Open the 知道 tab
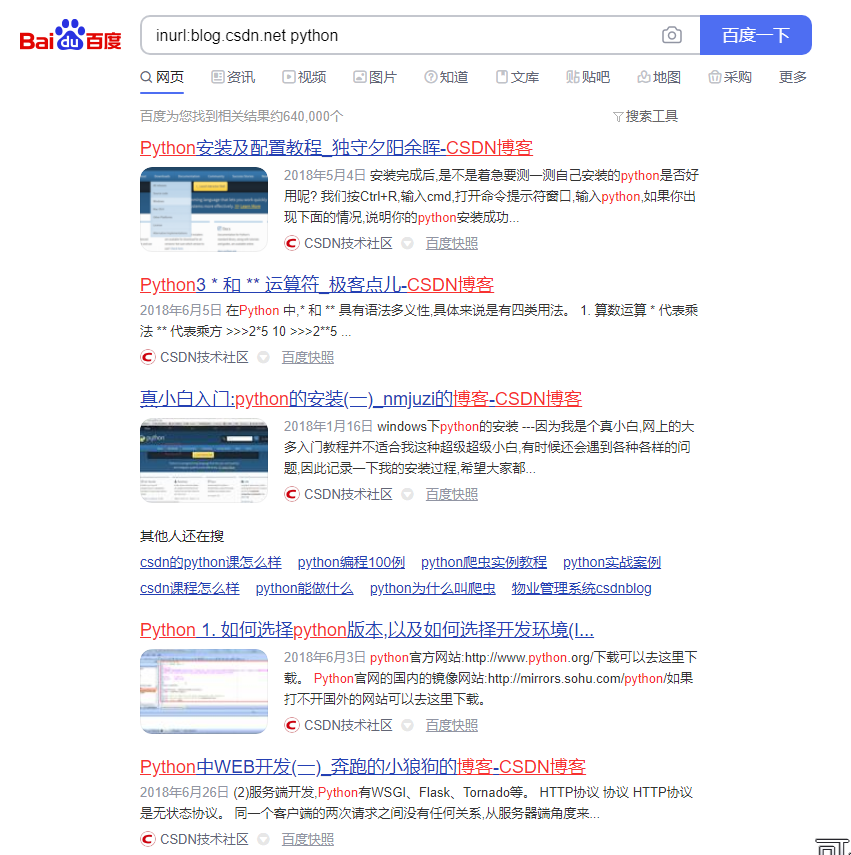Screen dimensions: 851x855 (446, 77)
